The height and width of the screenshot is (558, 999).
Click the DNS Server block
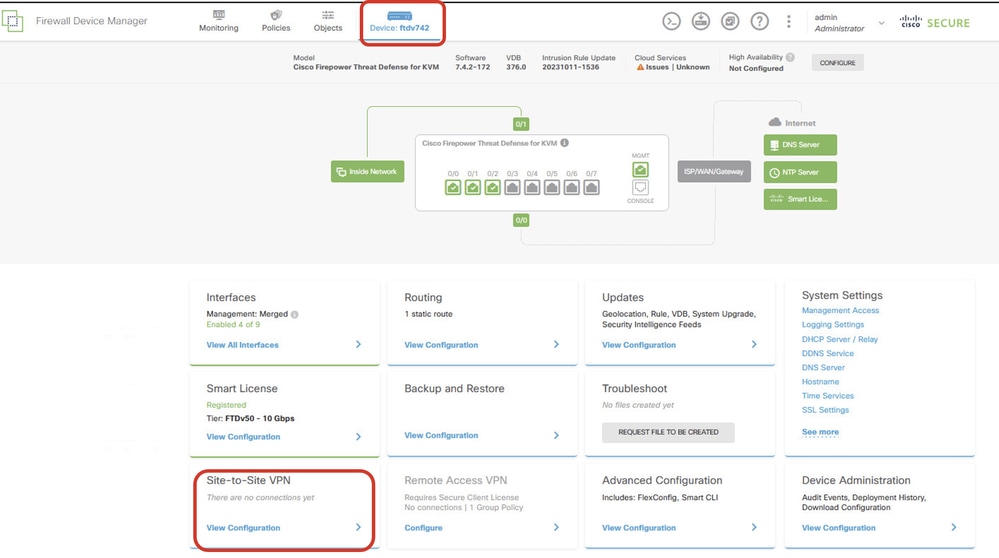coord(800,145)
